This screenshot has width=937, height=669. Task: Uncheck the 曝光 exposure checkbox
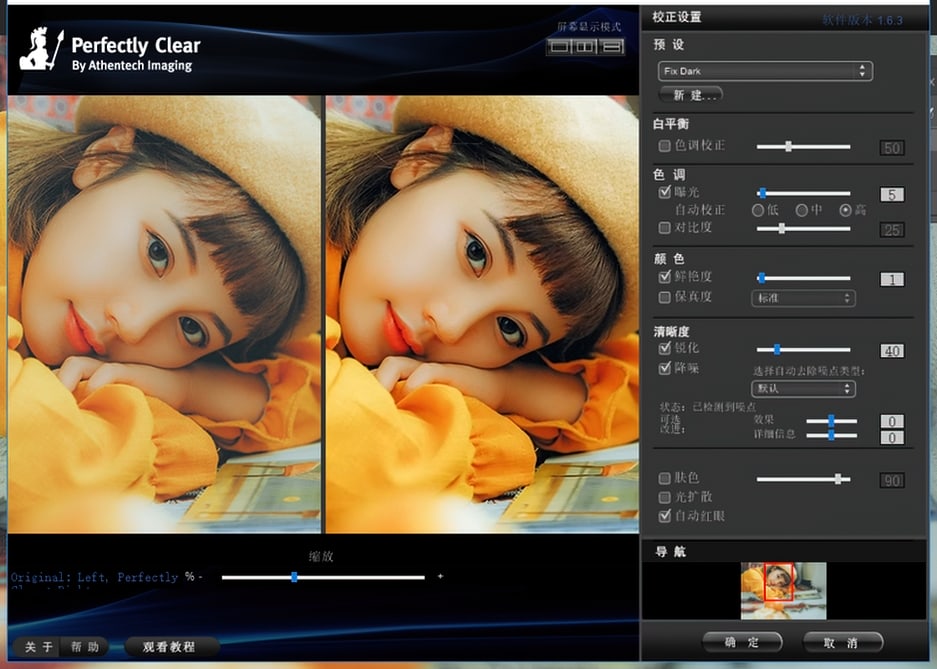coord(664,192)
